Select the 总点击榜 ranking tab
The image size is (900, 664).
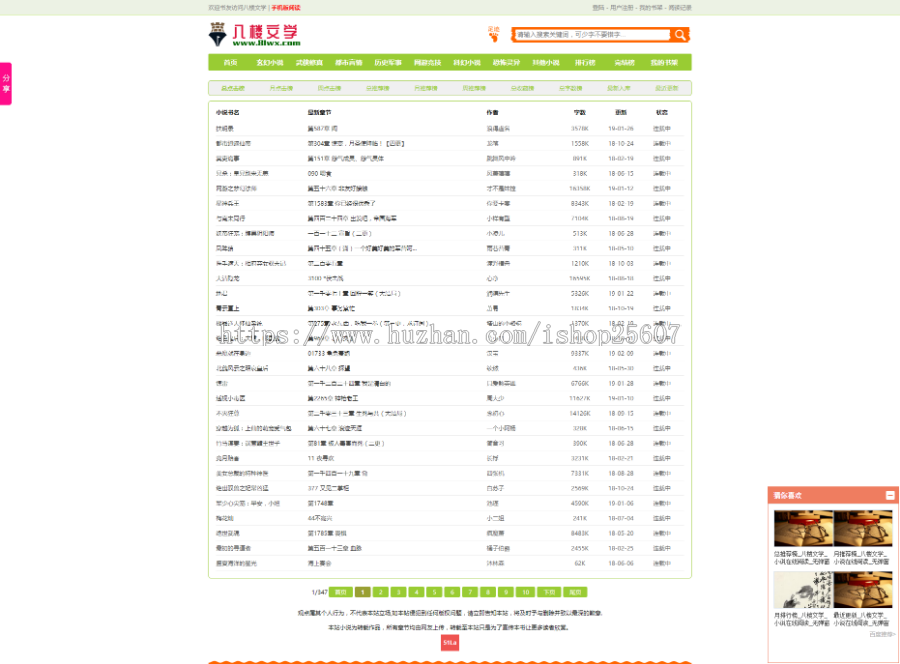(233, 88)
